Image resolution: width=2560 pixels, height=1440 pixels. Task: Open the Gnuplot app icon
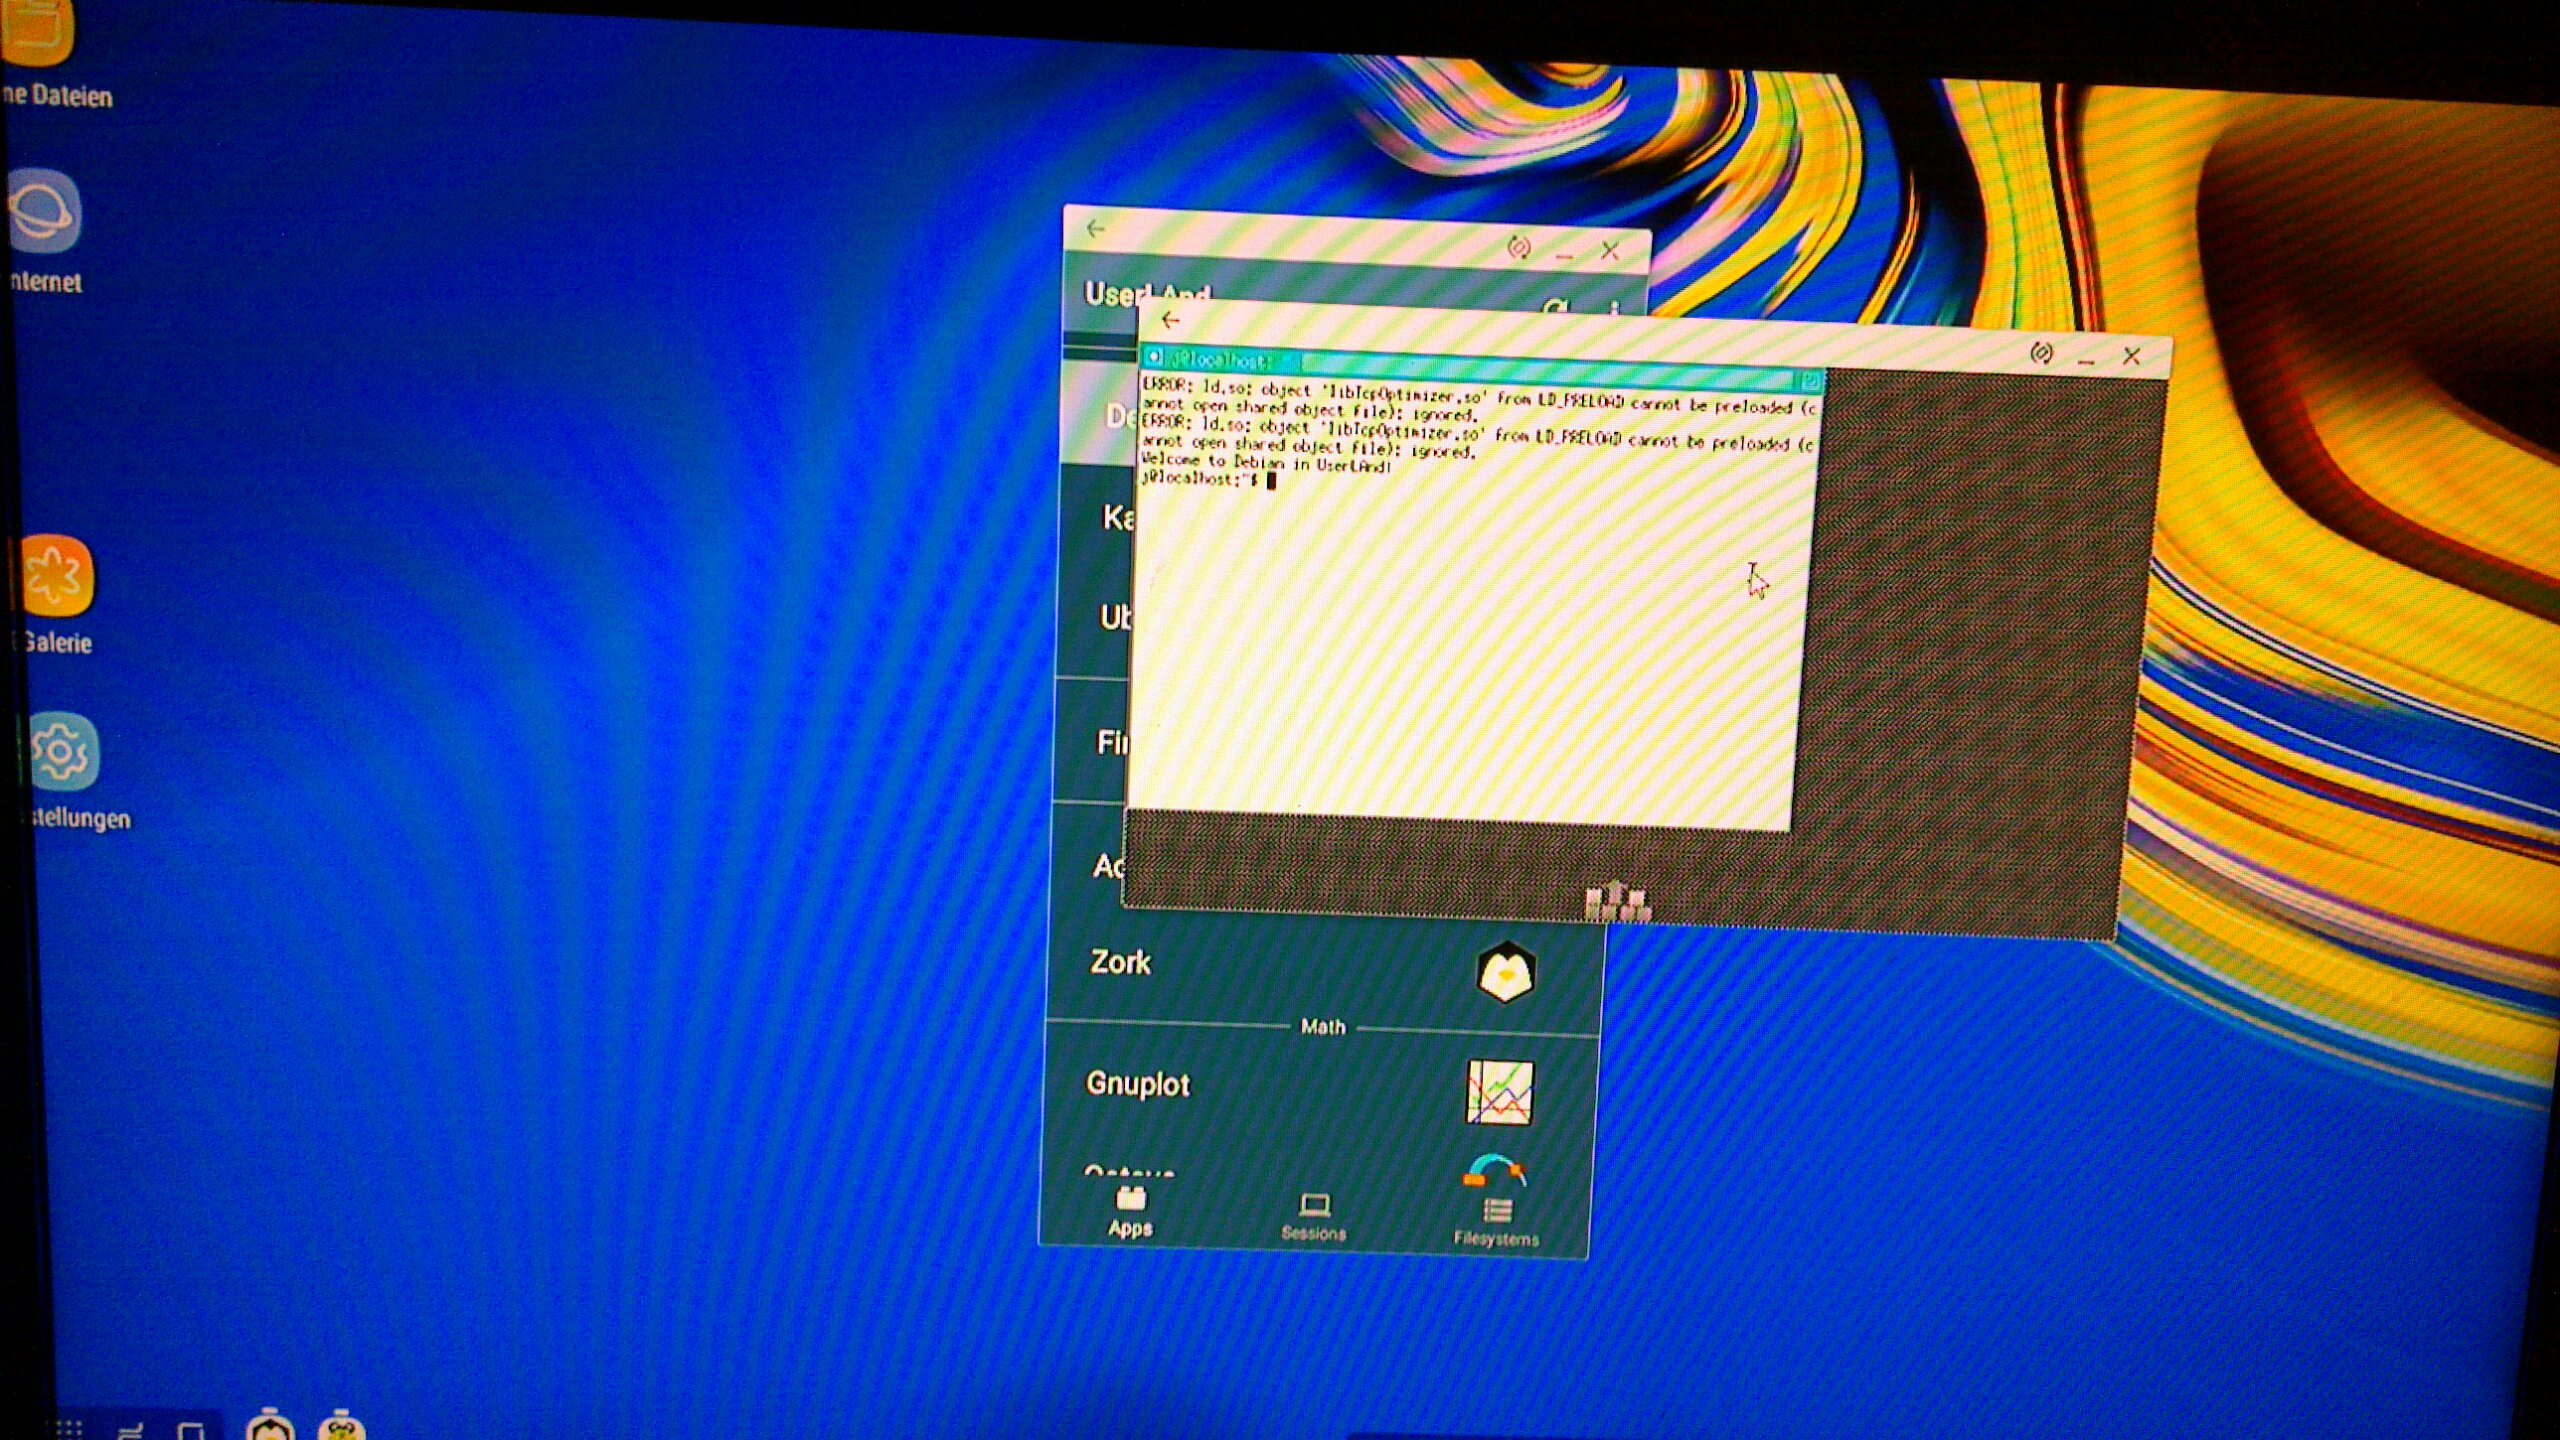click(x=1499, y=1092)
